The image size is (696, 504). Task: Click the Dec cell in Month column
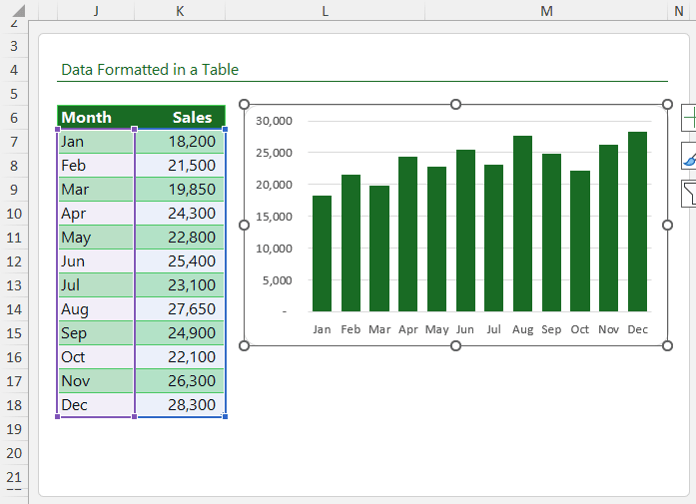pos(96,405)
